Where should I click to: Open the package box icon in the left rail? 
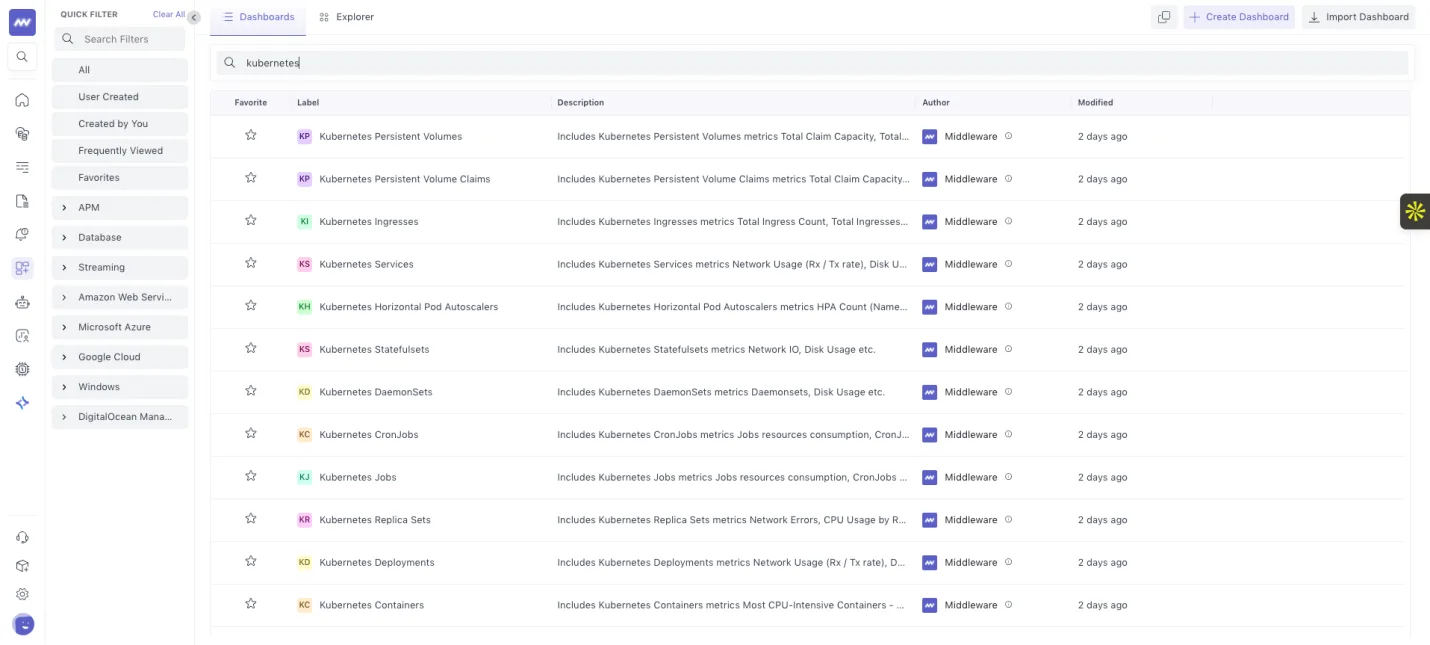[22, 566]
